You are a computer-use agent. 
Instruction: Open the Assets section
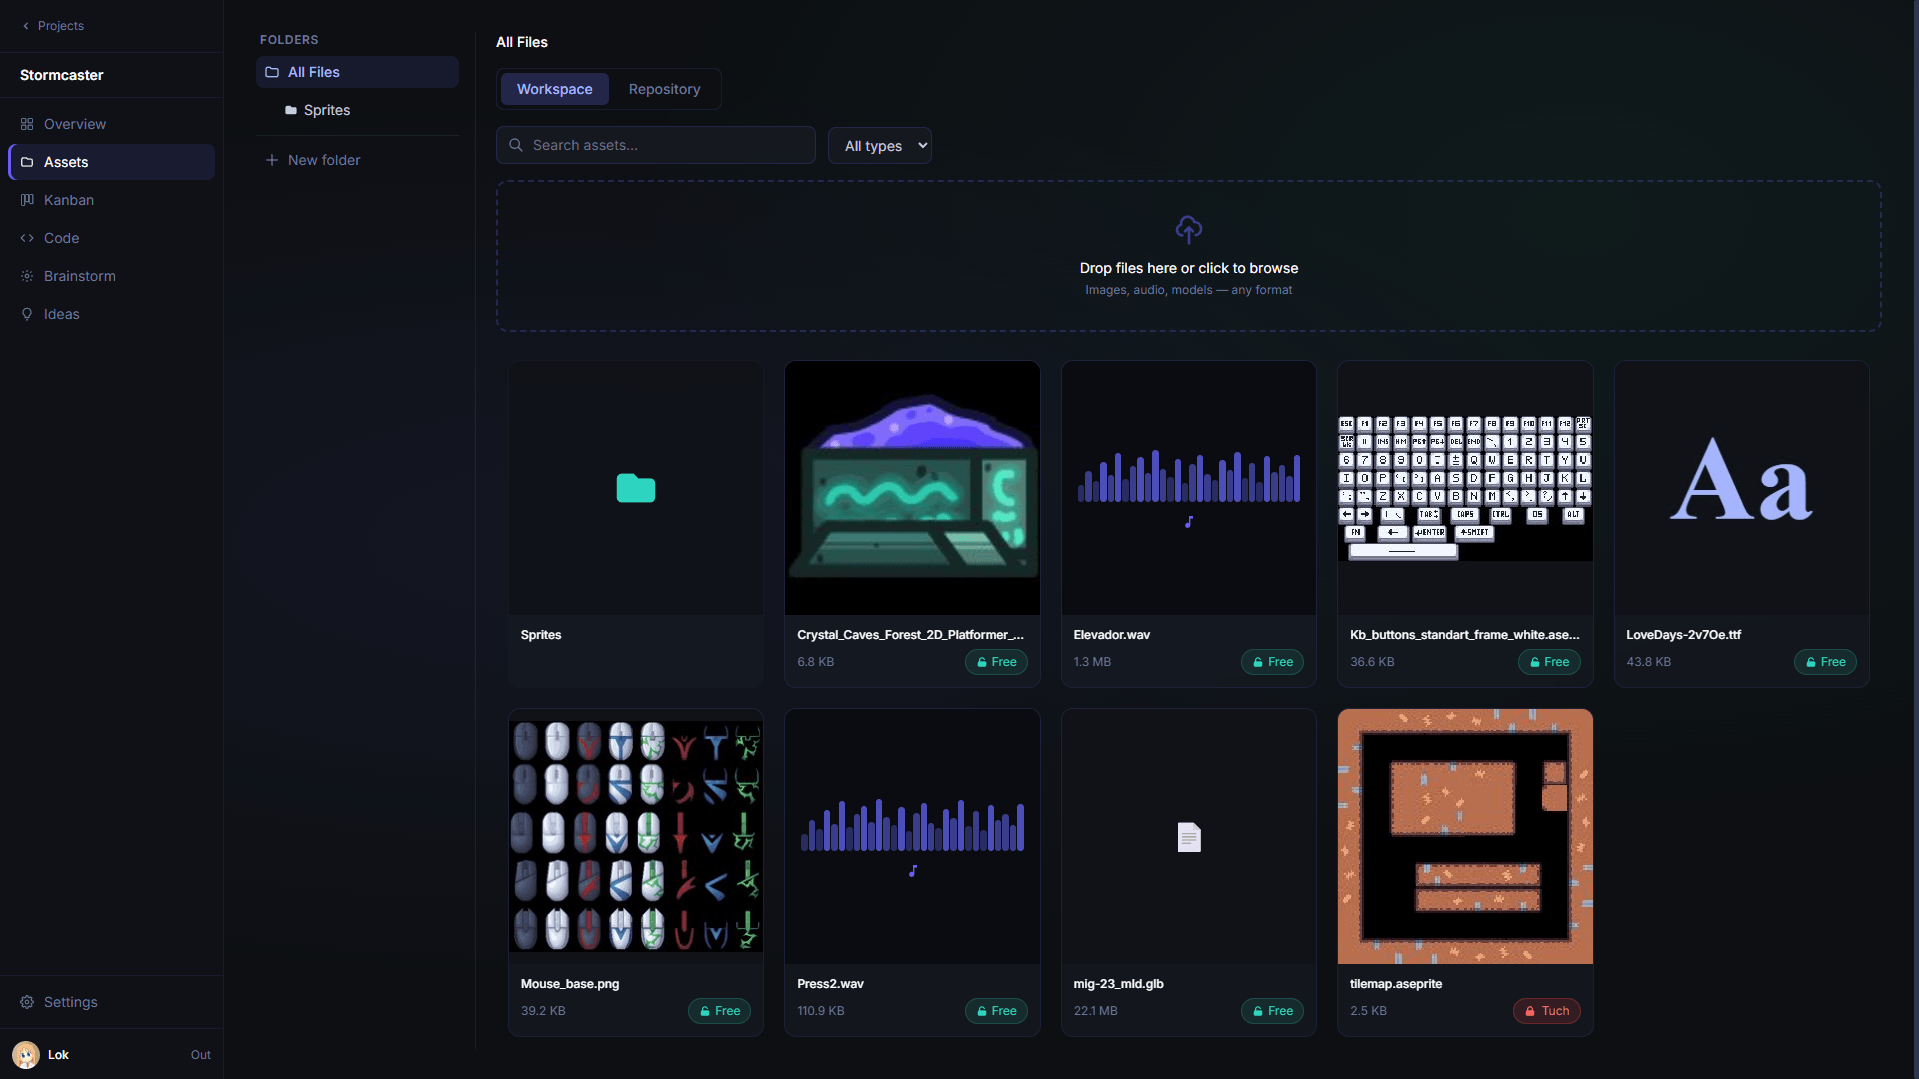(x=111, y=162)
